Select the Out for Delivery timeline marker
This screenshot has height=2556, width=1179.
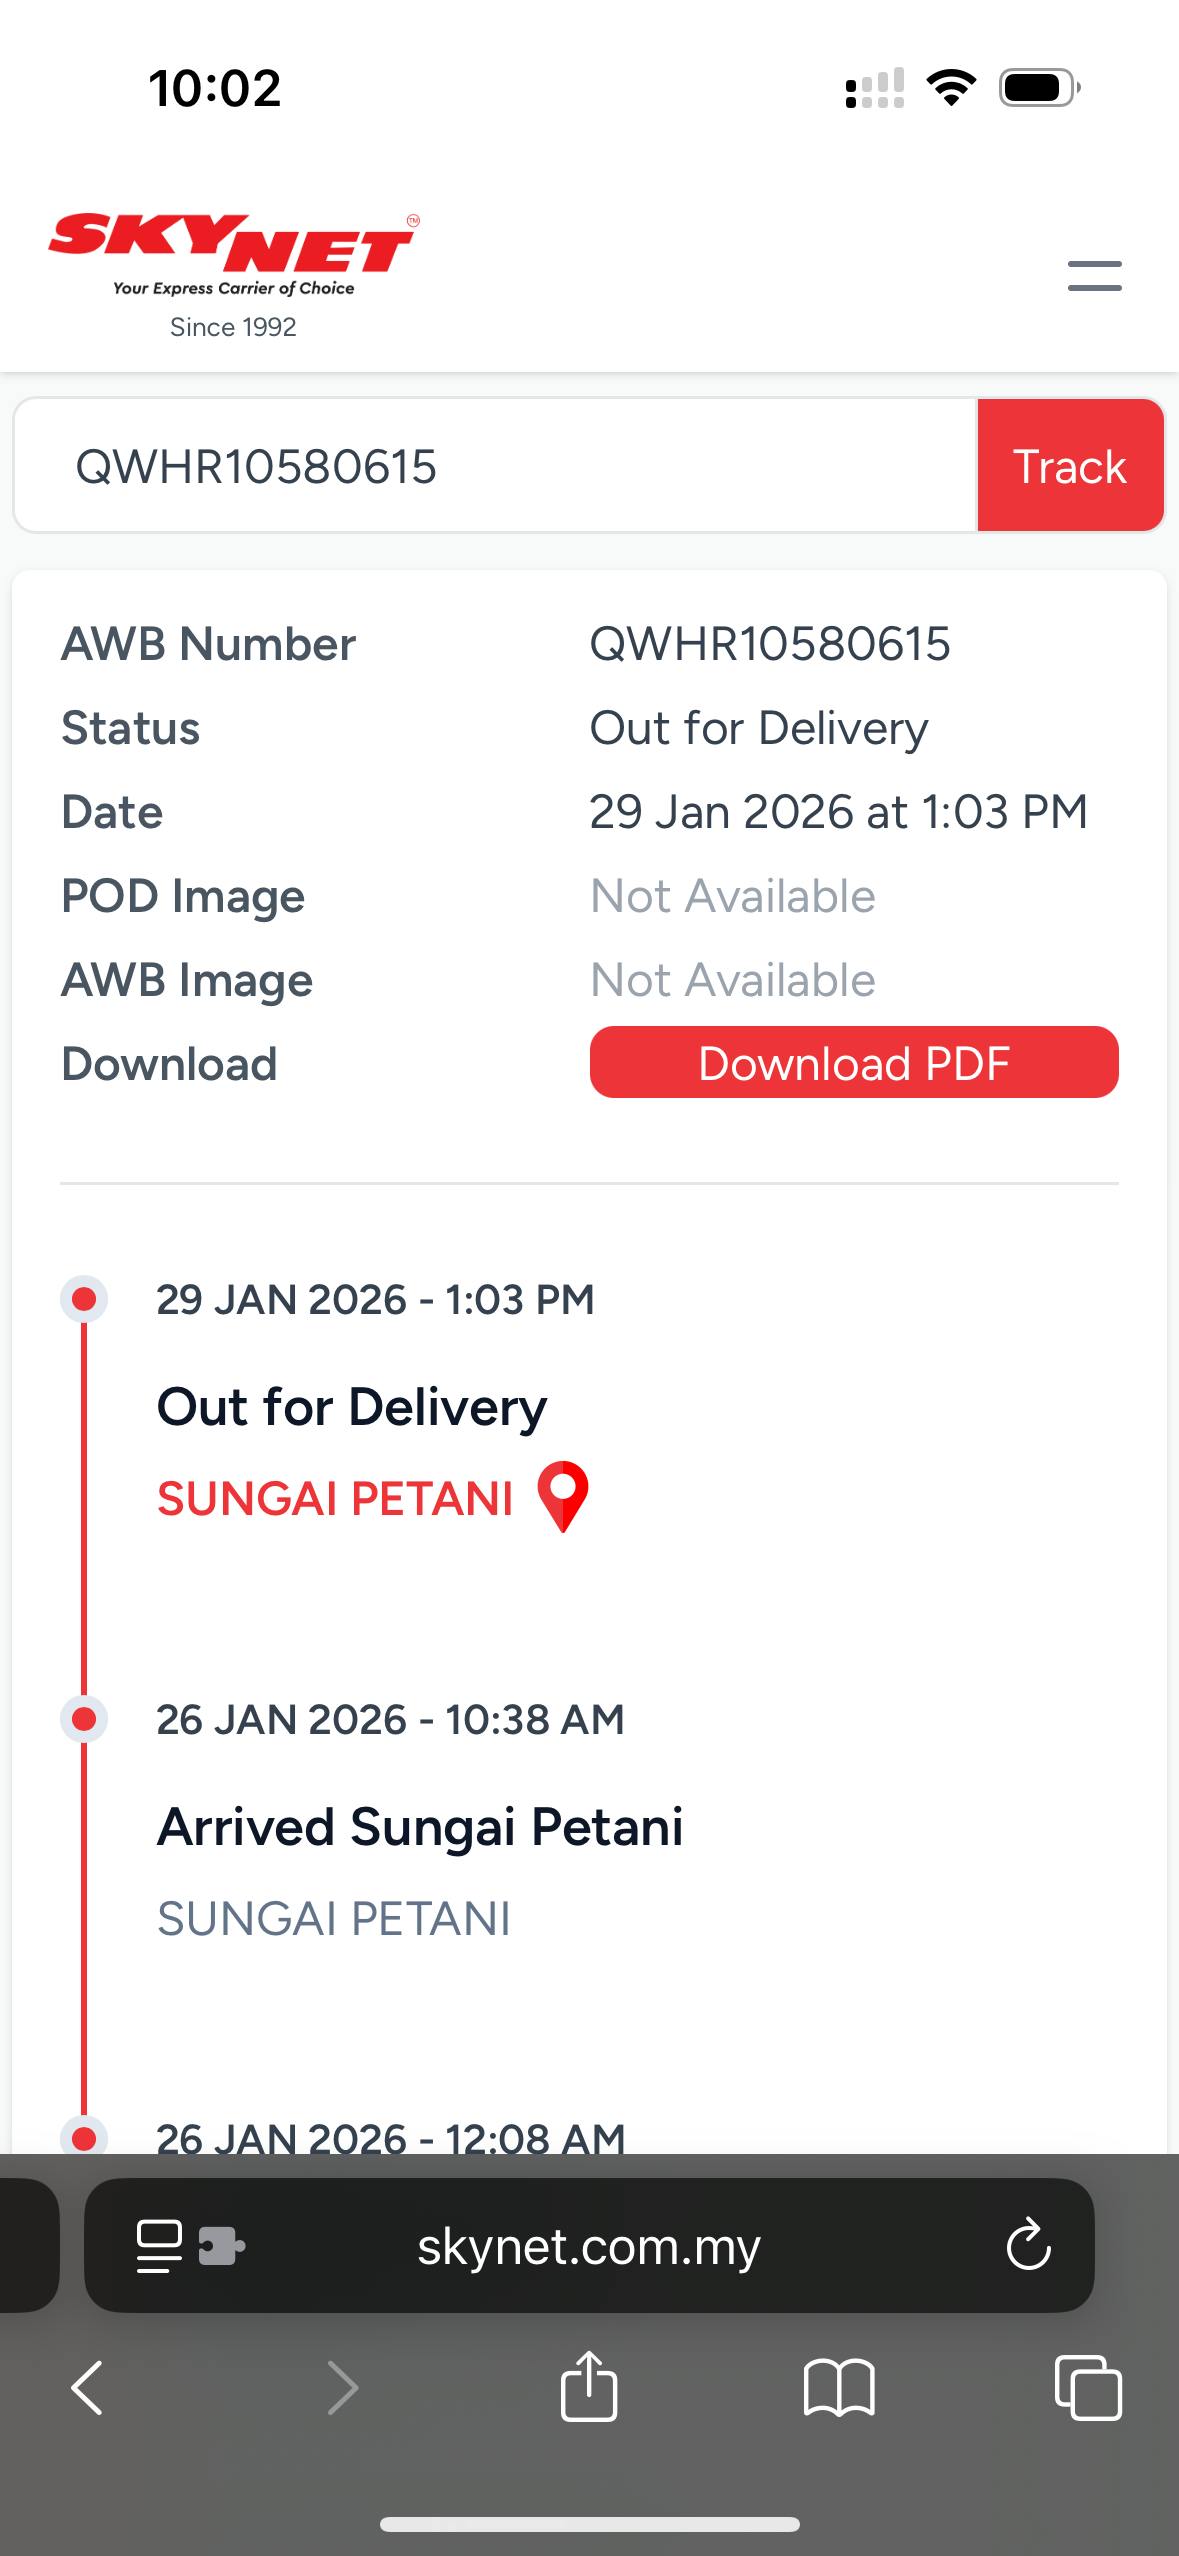(84, 1299)
